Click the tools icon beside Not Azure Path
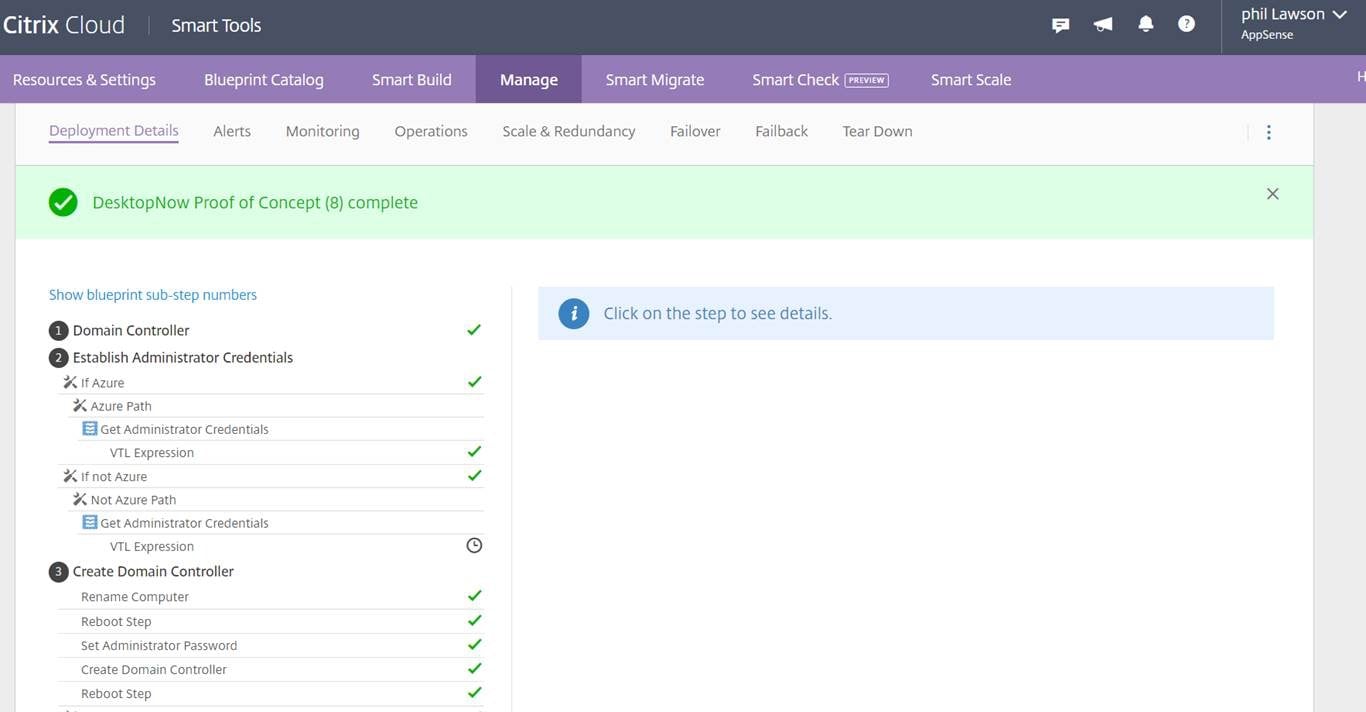 tap(80, 499)
